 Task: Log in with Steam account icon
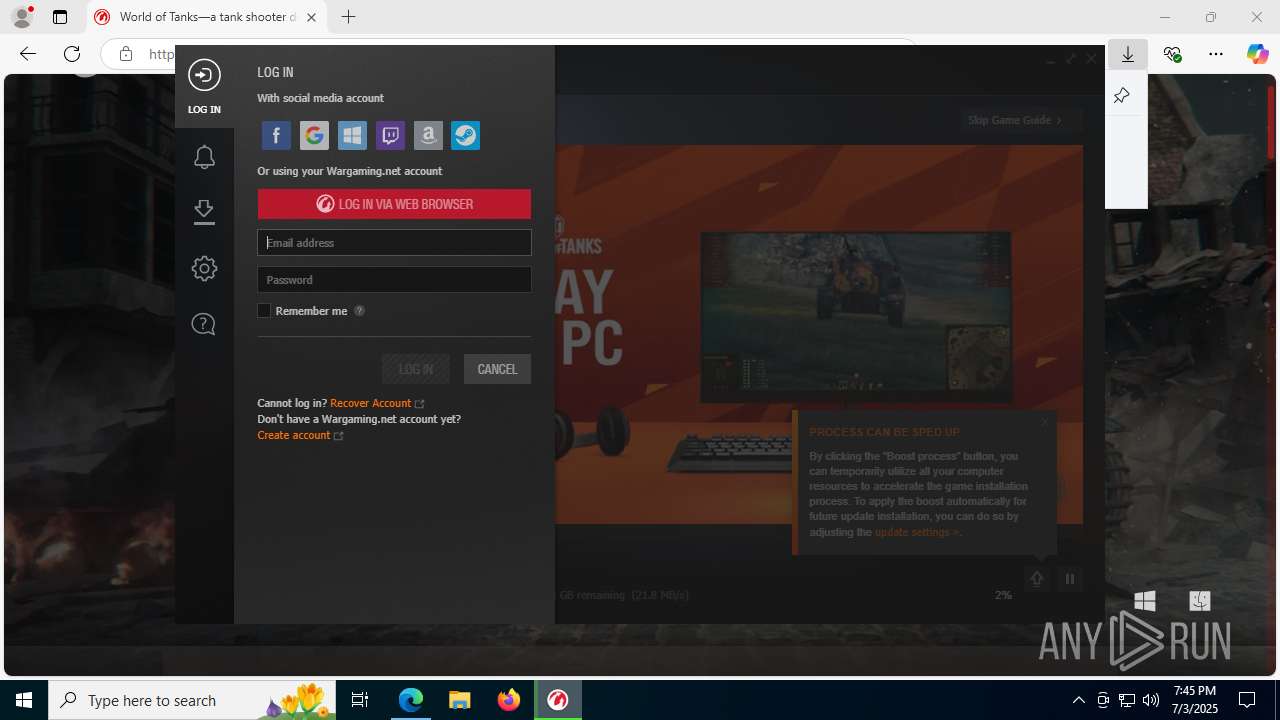(x=466, y=135)
